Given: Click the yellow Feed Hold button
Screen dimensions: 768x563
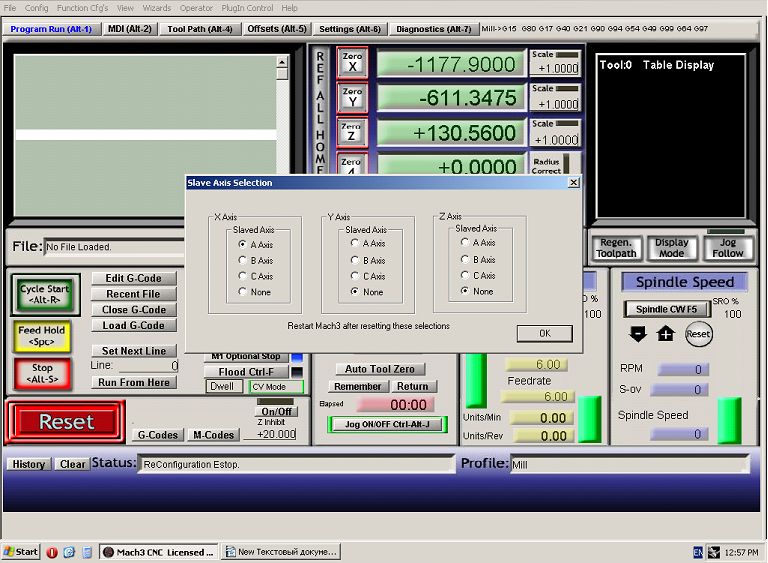Looking at the screenshot, I should tap(42, 336).
